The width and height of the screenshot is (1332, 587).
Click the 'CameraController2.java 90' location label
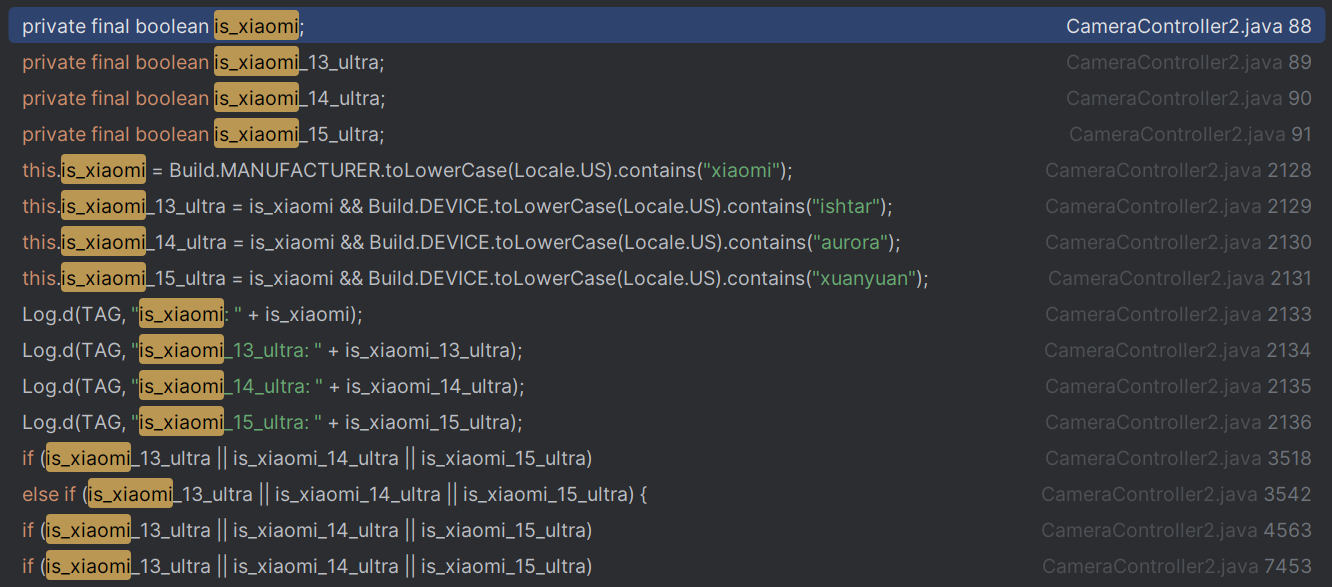[x=1188, y=98]
